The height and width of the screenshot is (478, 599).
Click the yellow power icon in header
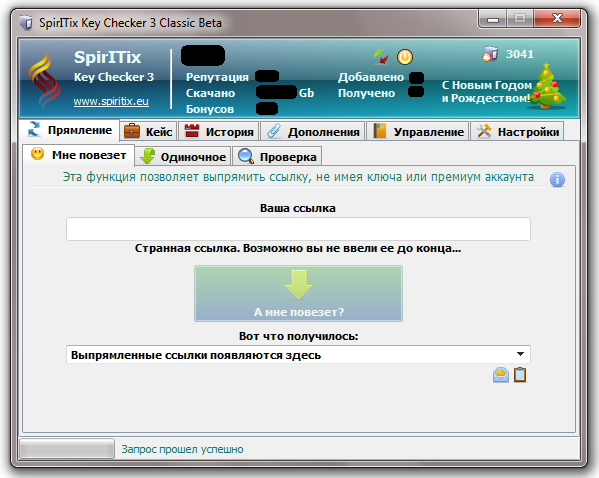405,57
